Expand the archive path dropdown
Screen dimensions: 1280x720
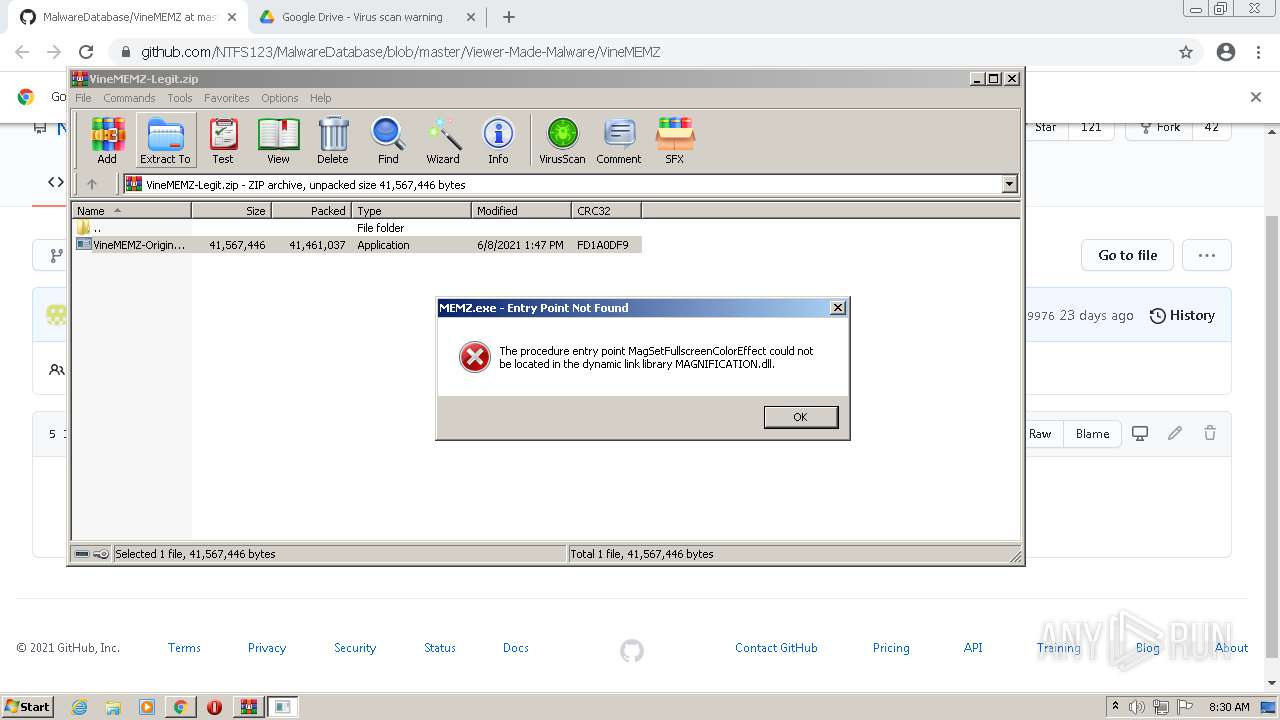tap(1009, 184)
